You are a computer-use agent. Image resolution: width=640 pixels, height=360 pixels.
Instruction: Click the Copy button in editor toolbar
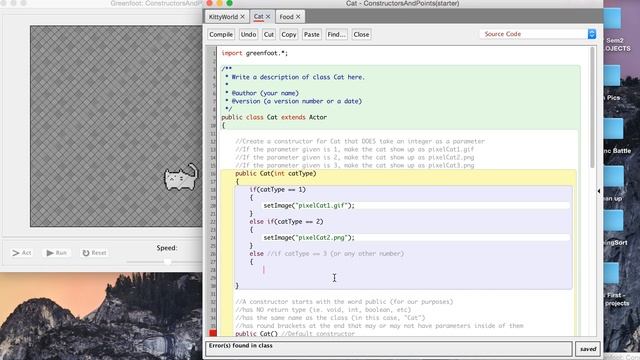point(289,35)
